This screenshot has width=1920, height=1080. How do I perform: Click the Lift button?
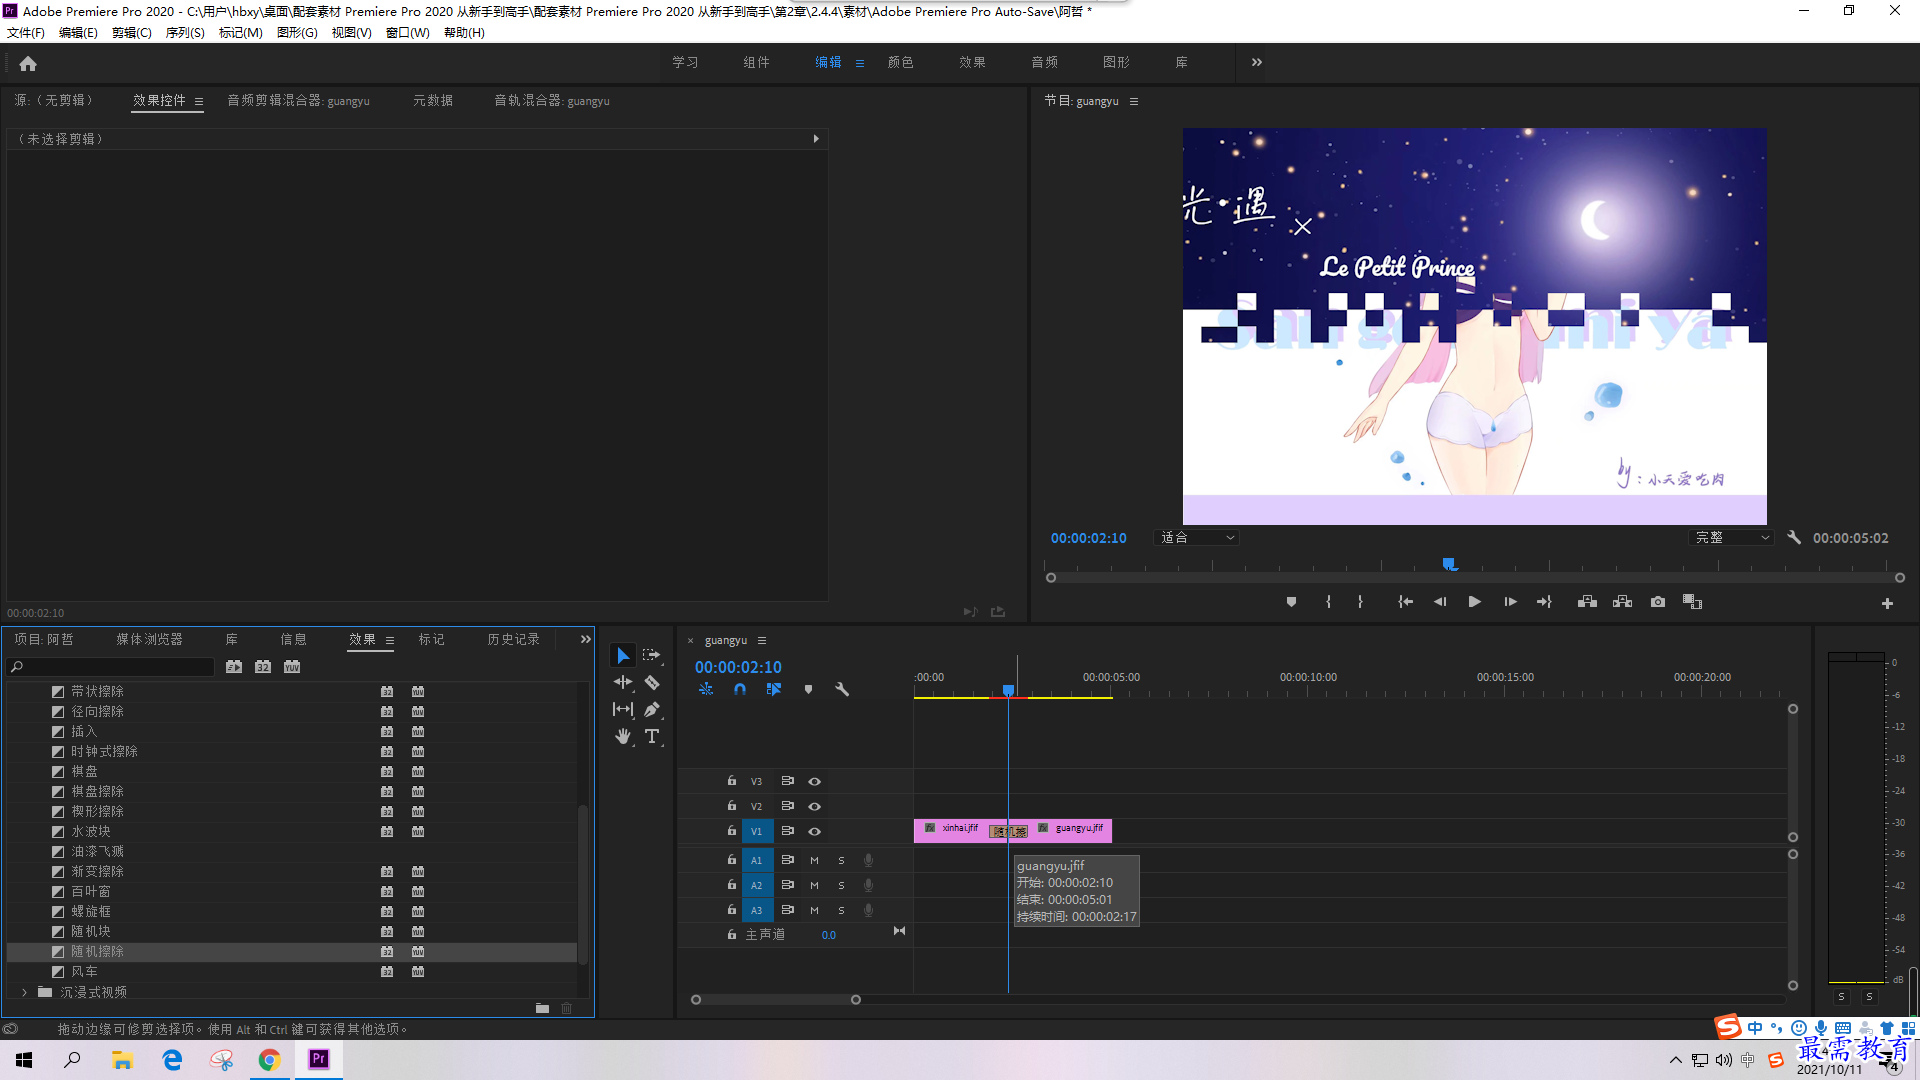(x=1587, y=602)
